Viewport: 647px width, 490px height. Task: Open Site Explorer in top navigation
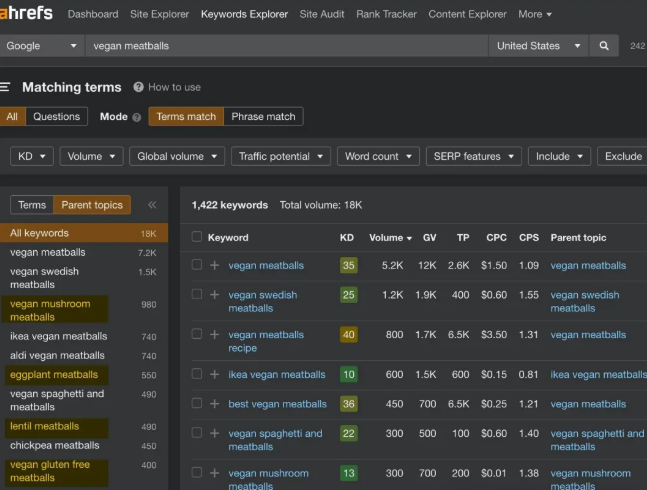[x=159, y=14]
